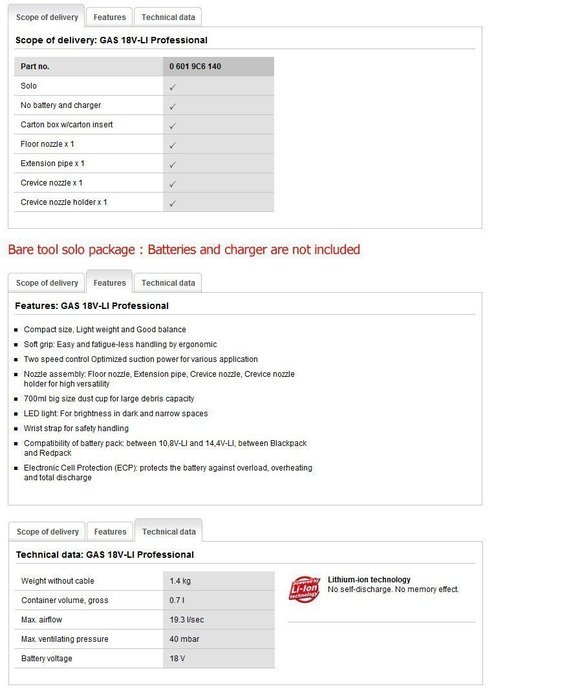Click the checkmark for No battery and charger
Image resolution: width=569 pixels, height=700 pixels.
pyautogui.click(x=173, y=107)
